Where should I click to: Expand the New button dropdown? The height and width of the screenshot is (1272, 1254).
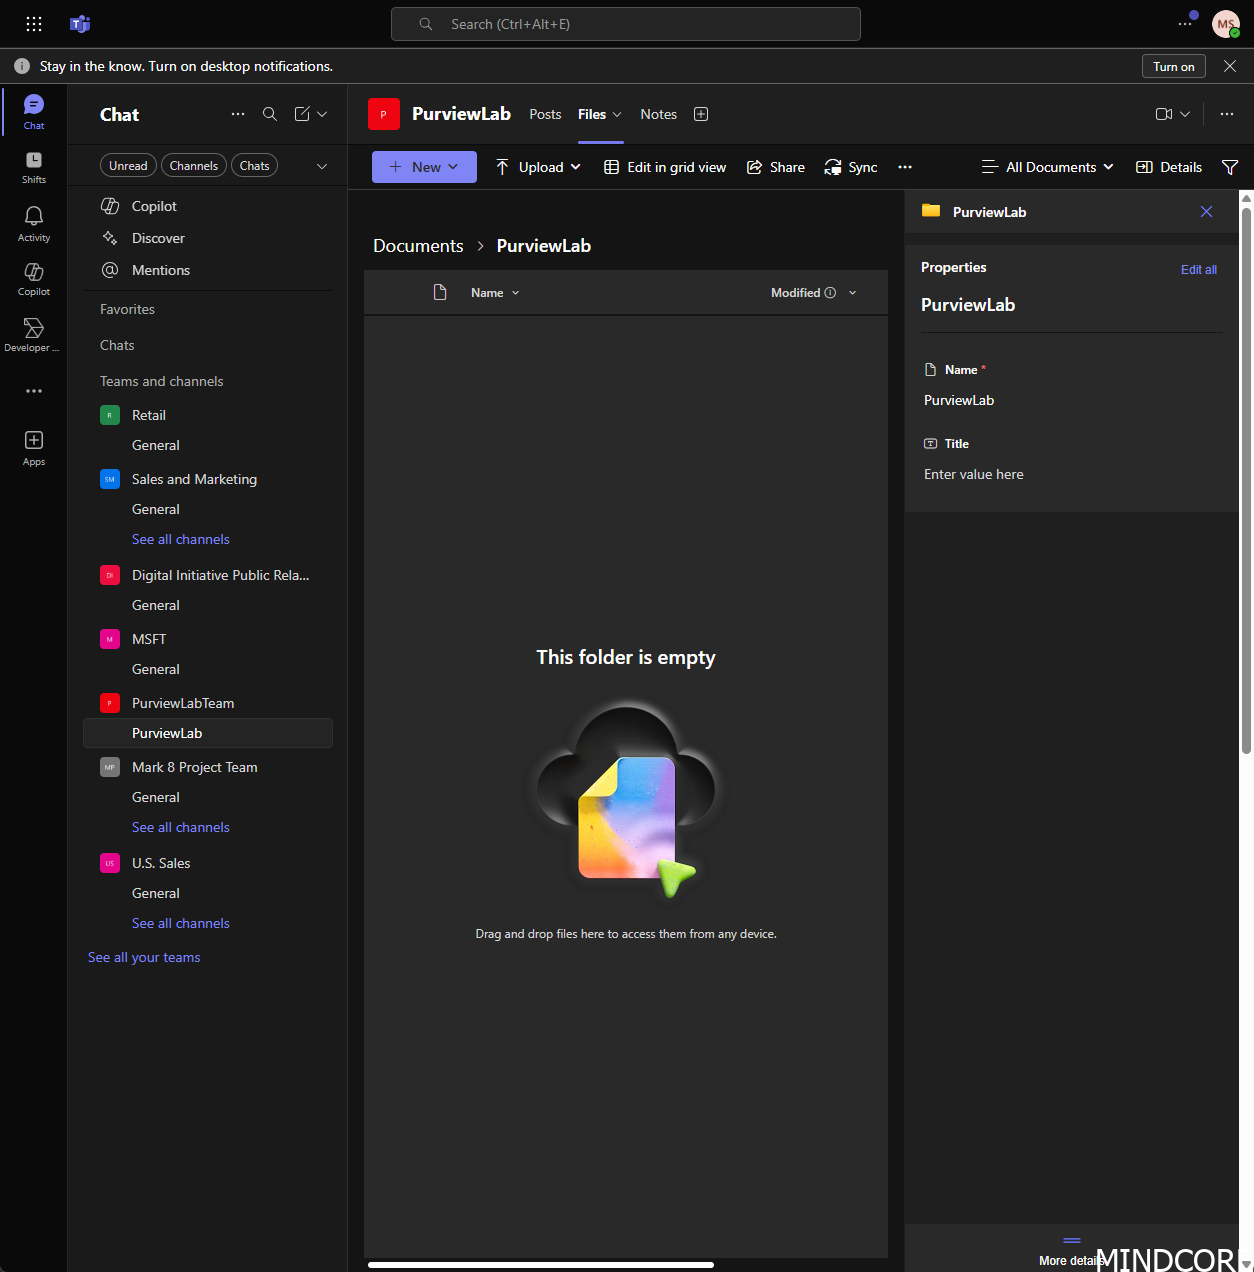[452, 167]
